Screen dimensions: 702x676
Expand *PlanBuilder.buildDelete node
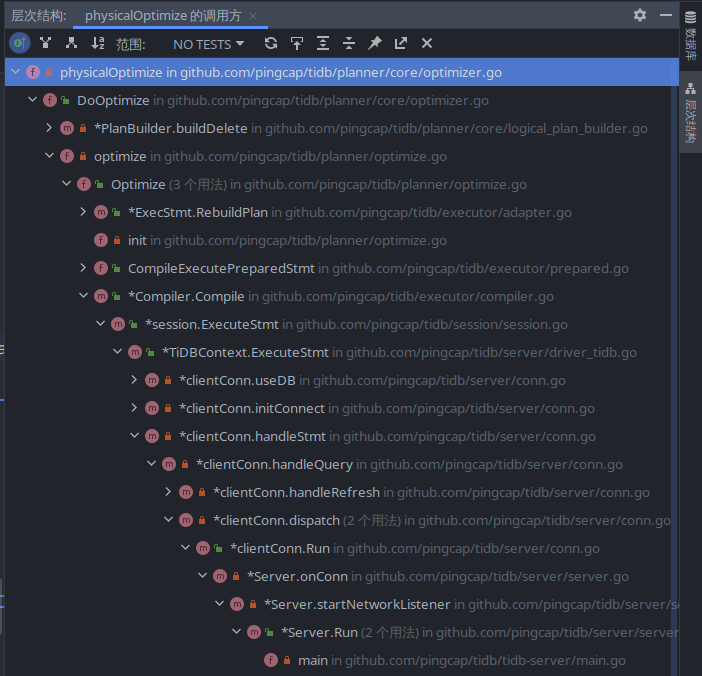49,128
